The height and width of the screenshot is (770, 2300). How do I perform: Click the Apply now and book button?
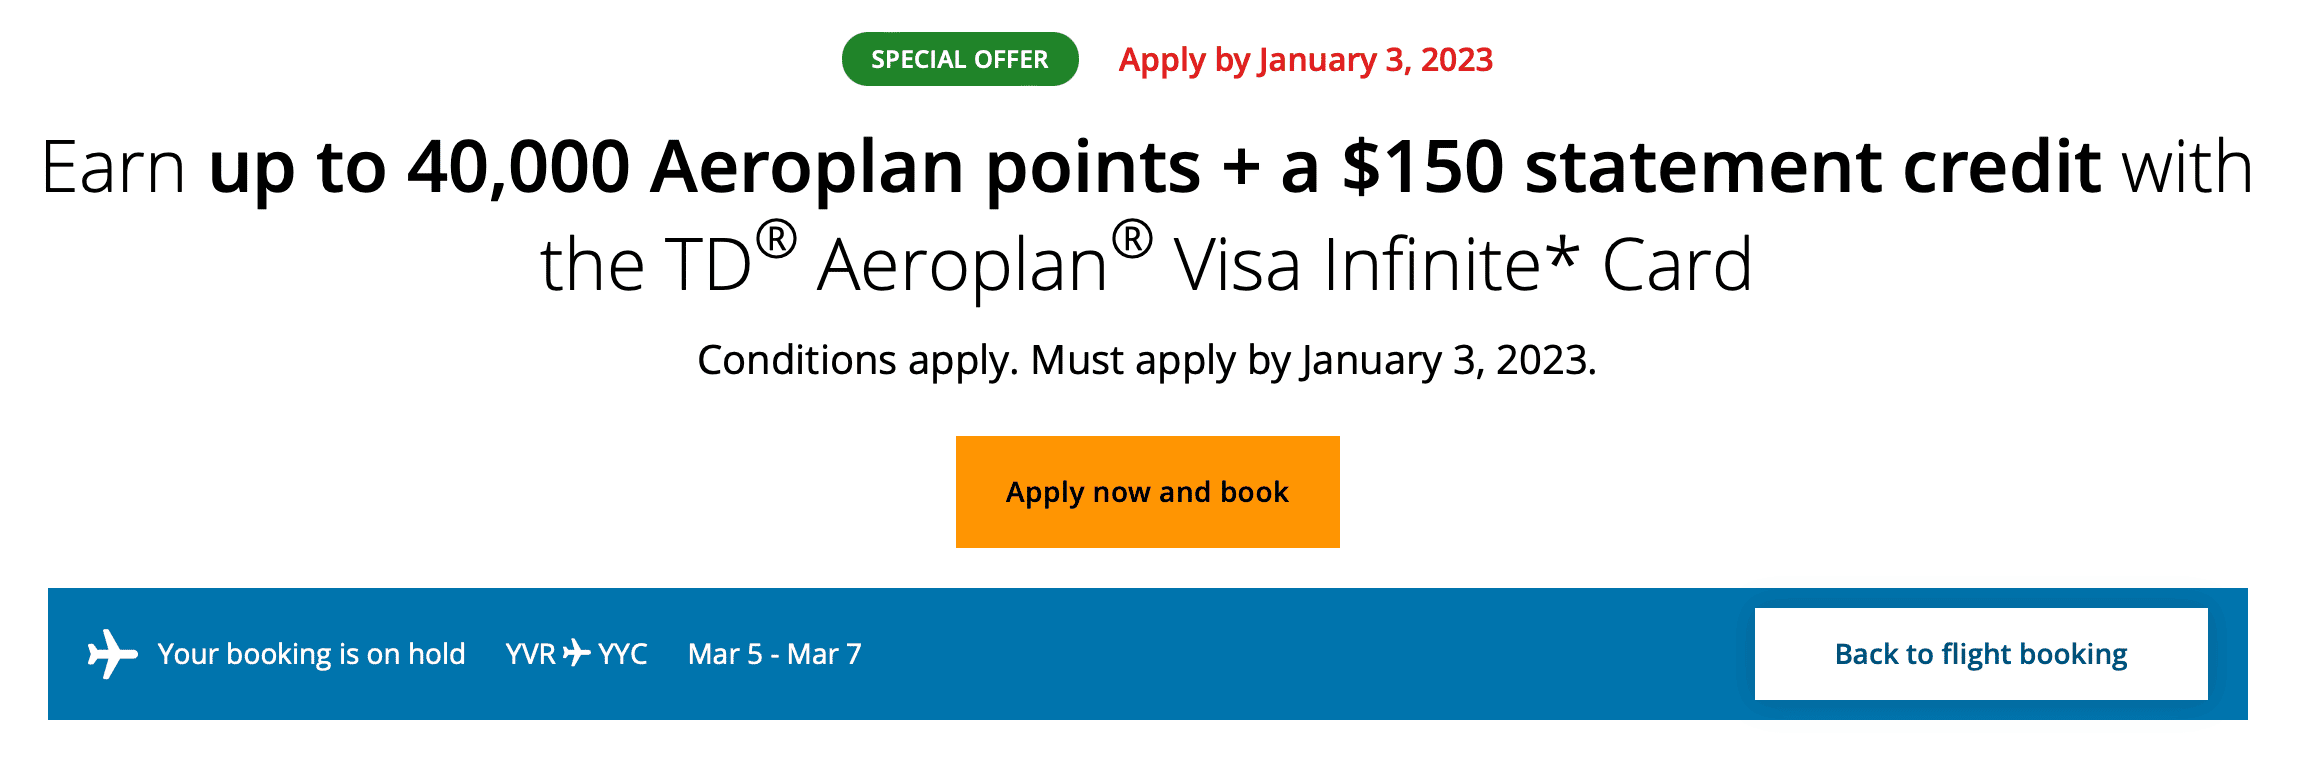pos(1147,492)
